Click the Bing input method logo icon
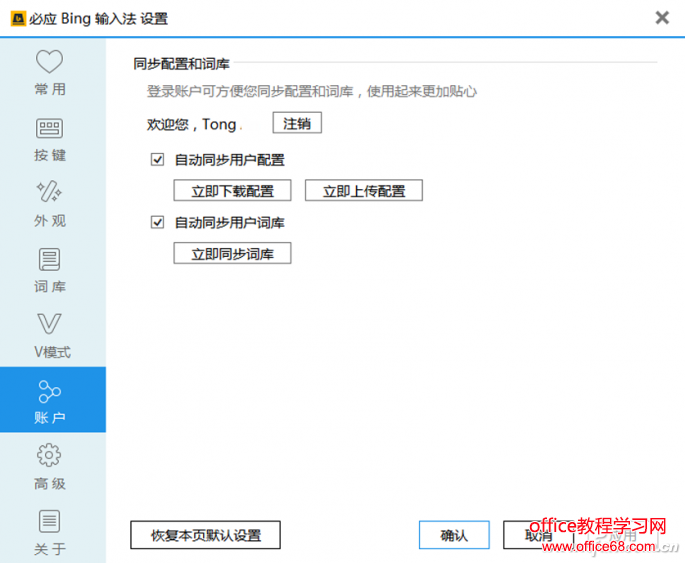 click(x=18, y=19)
